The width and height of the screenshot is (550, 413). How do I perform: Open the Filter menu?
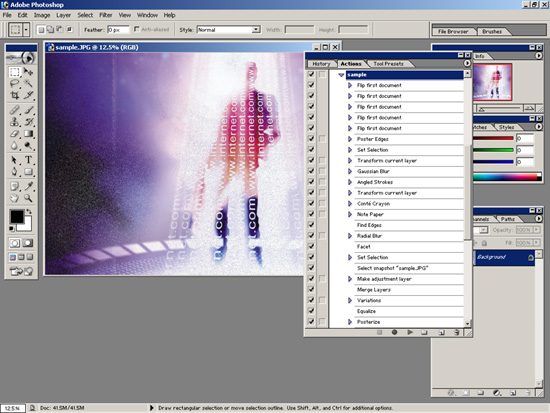pos(106,15)
